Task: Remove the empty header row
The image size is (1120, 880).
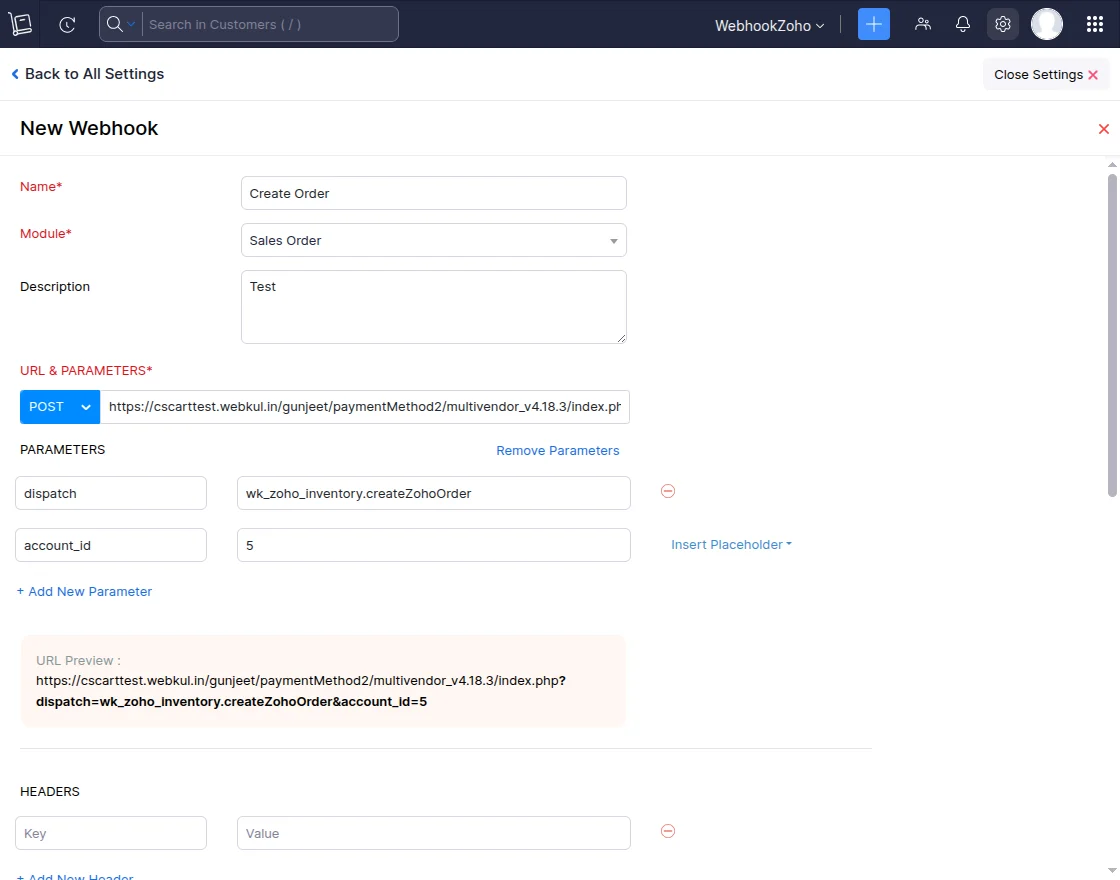Action: click(x=668, y=831)
